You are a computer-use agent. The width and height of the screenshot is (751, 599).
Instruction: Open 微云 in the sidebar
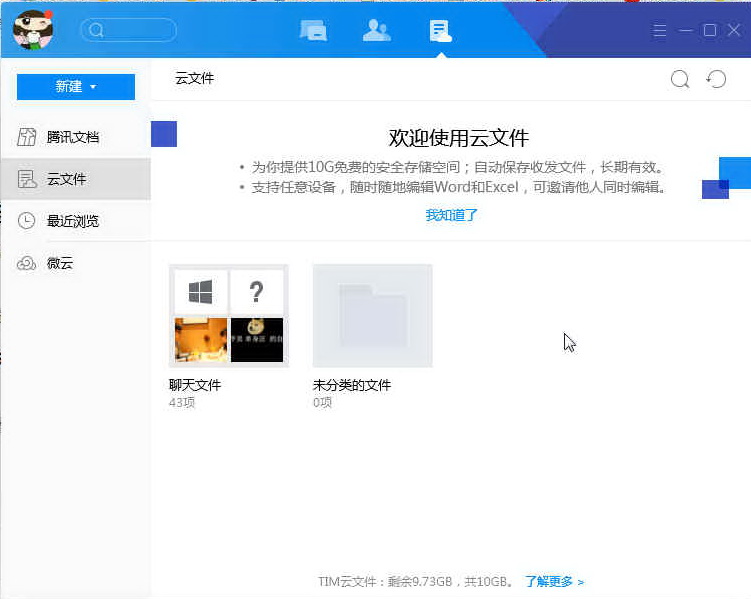click(76, 263)
